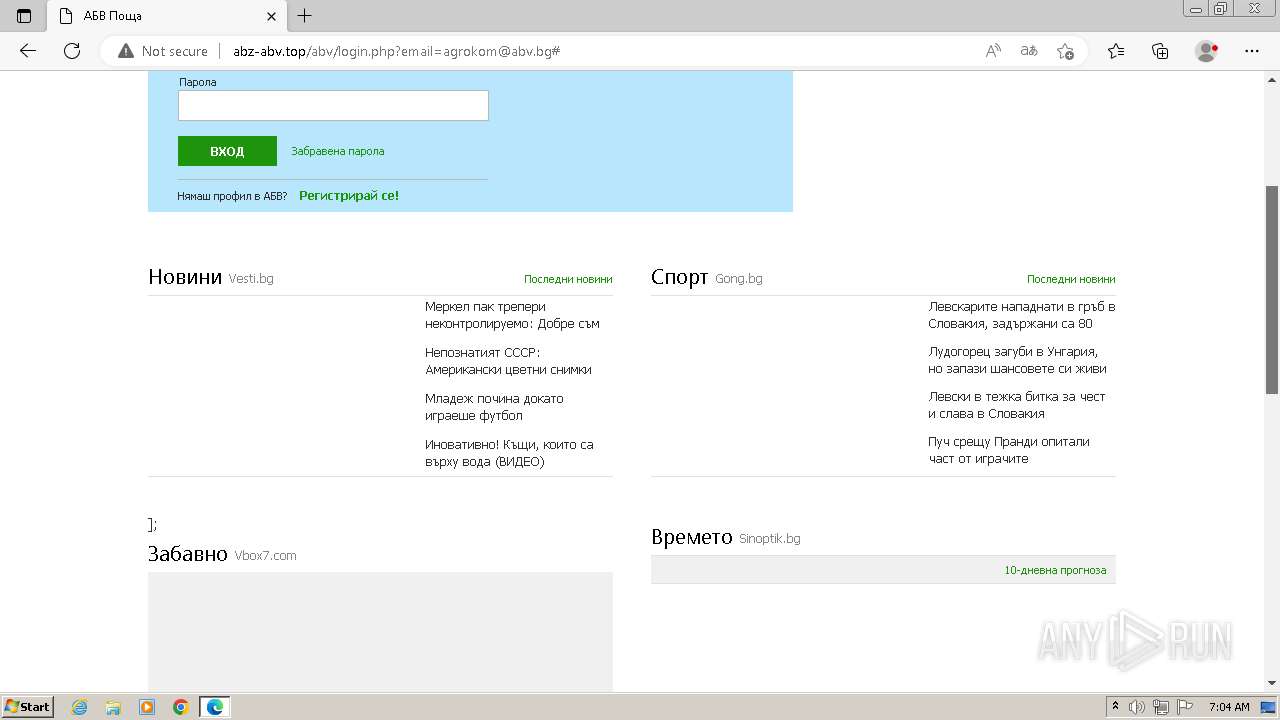Image resolution: width=1280 pixels, height=720 pixels.
Task: Open the Vesti.bg source link
Action: click(251, 279)
